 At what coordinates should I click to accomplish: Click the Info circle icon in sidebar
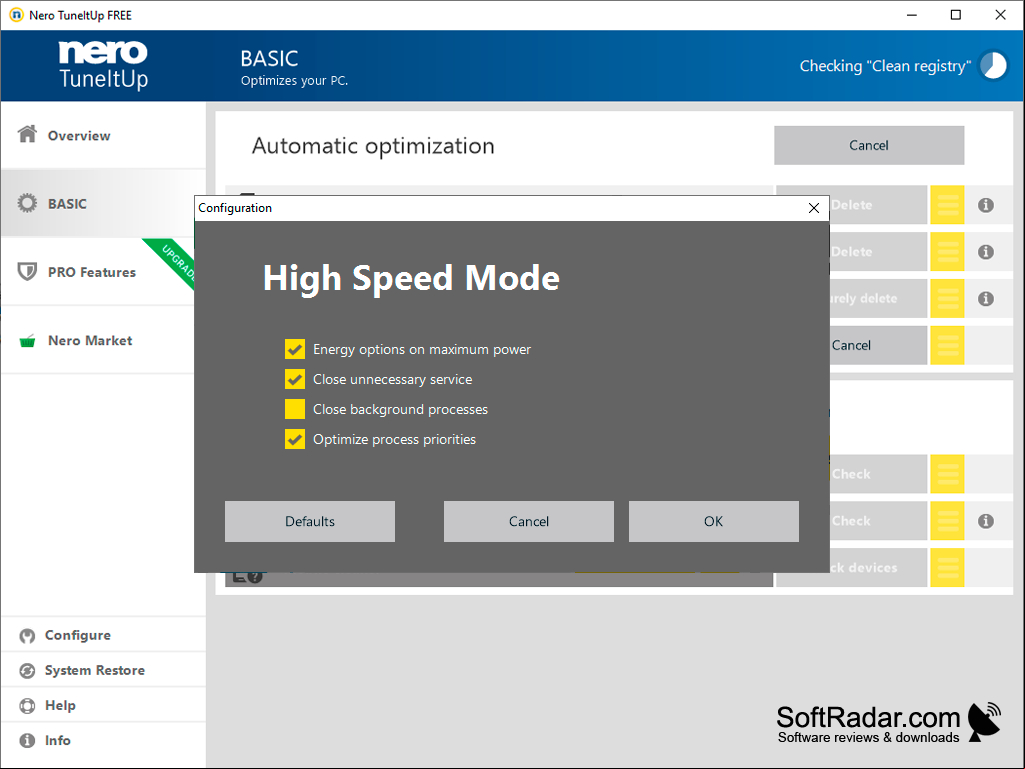27,741
